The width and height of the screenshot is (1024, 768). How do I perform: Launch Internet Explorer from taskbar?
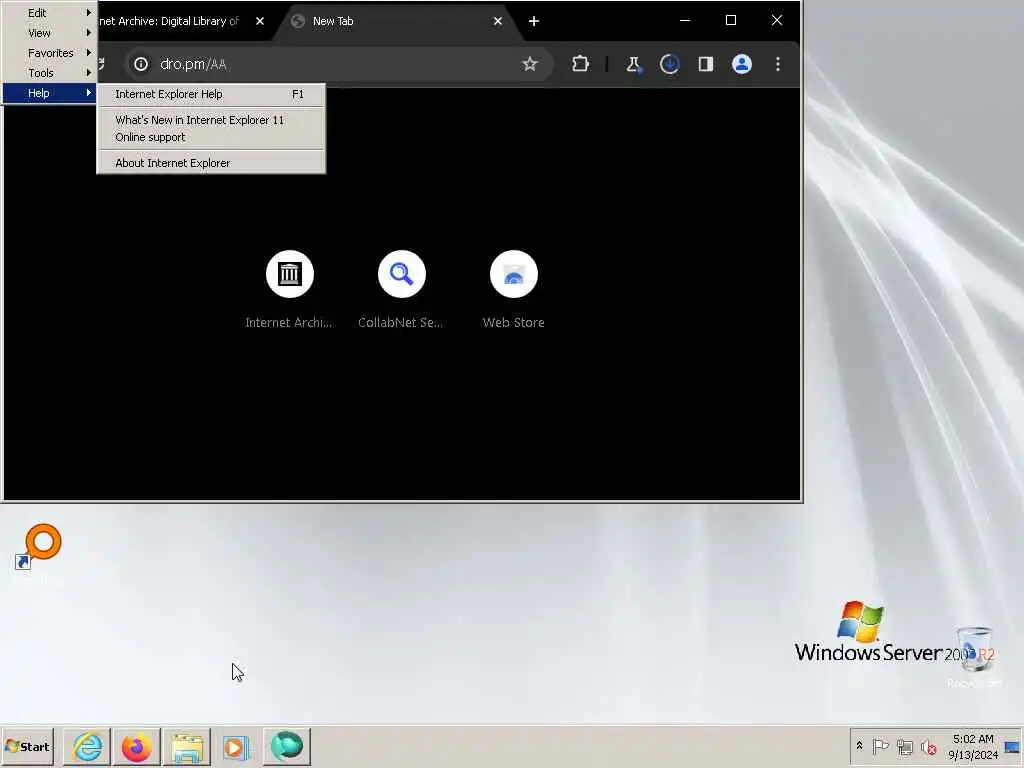click(x=88, y=746)
